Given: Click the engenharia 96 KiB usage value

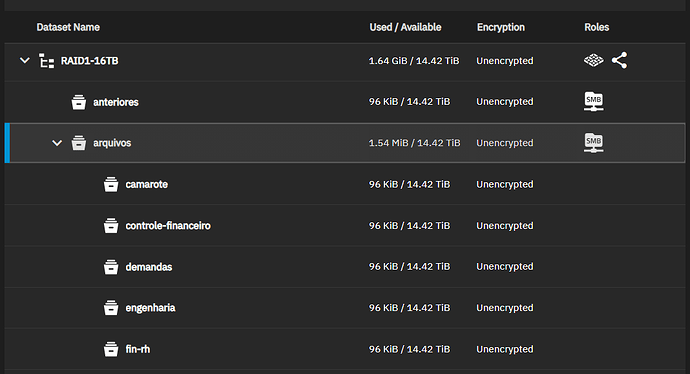Looking at the screenshot, I should tap(410, 308).
